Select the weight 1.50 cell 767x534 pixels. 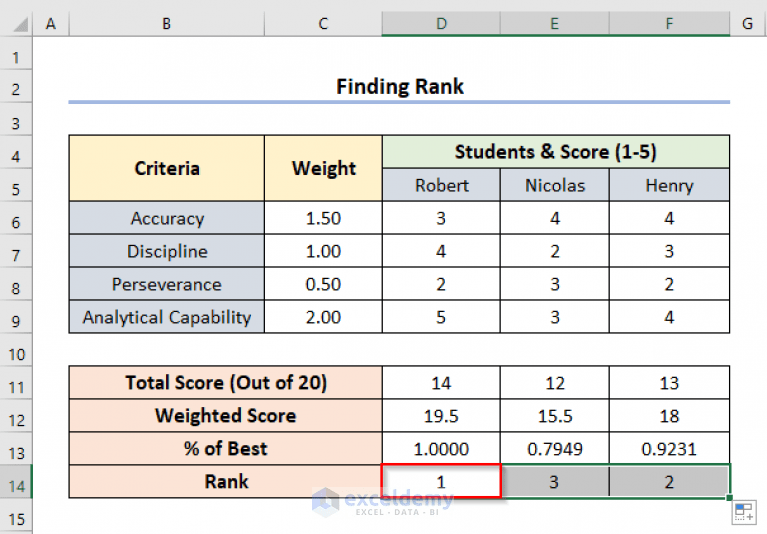click(x=323, y=218)
